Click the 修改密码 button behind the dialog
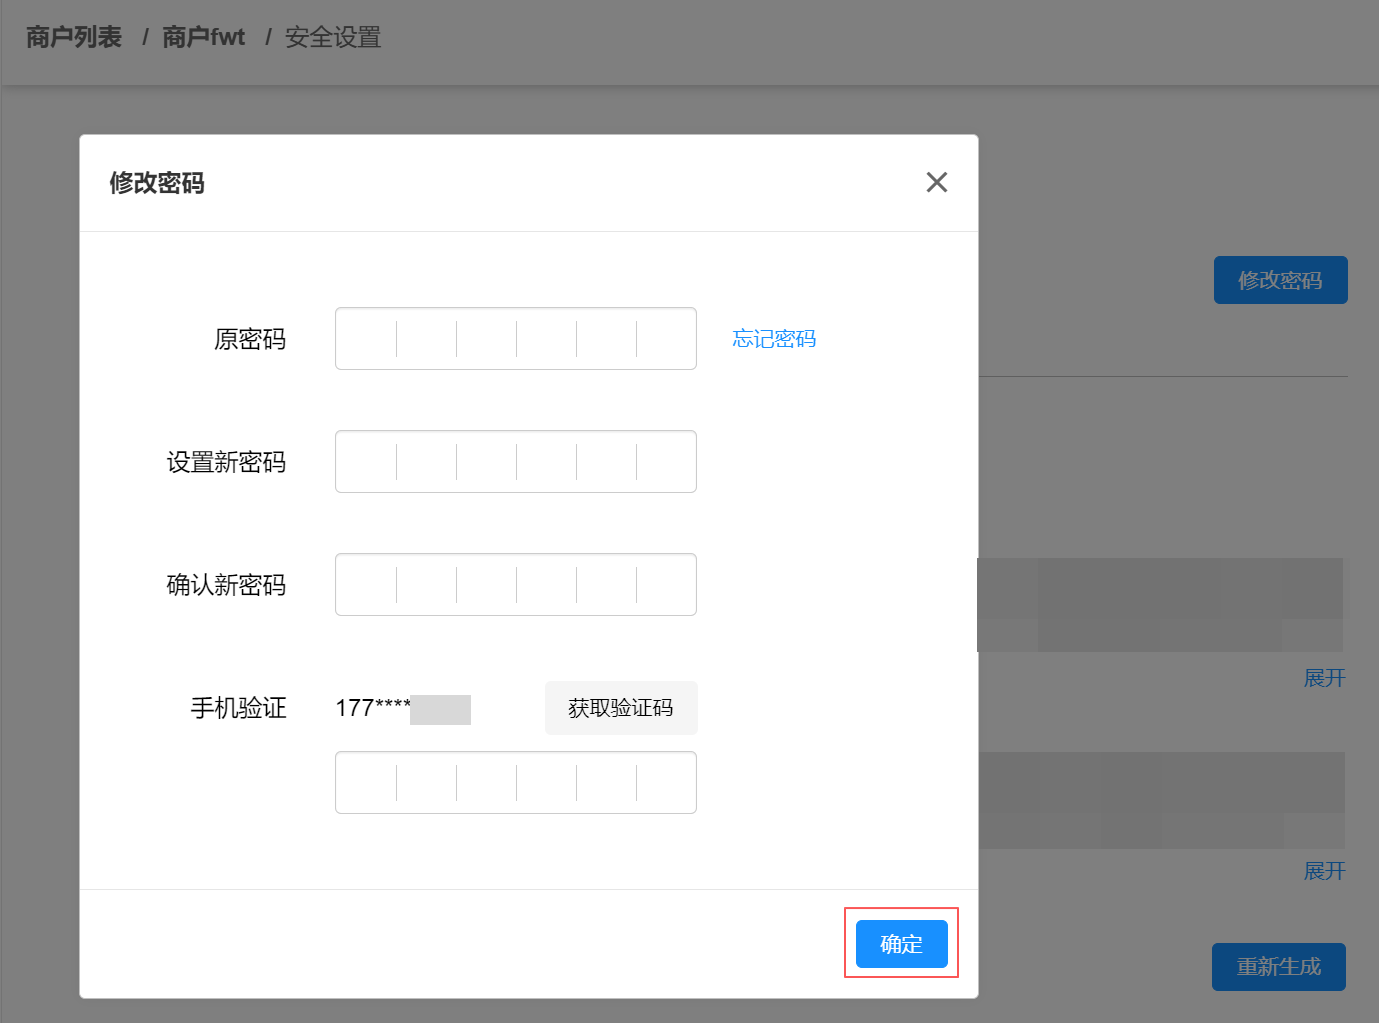This screenshot has width=1379, height=1023. [x=1280, y=280]
